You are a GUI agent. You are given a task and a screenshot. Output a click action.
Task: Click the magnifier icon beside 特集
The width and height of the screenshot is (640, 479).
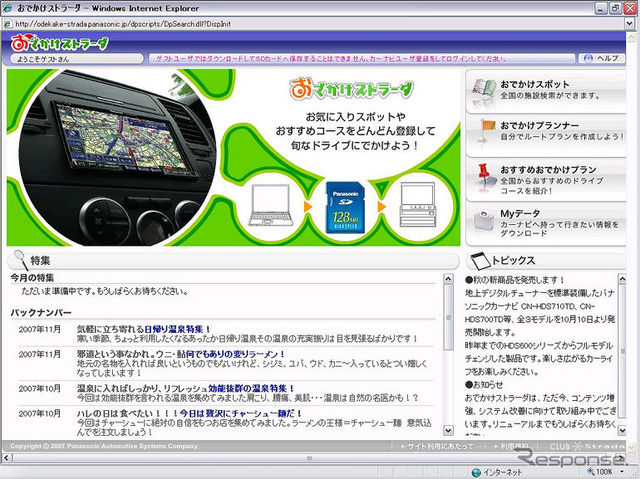tap(21, 260)
